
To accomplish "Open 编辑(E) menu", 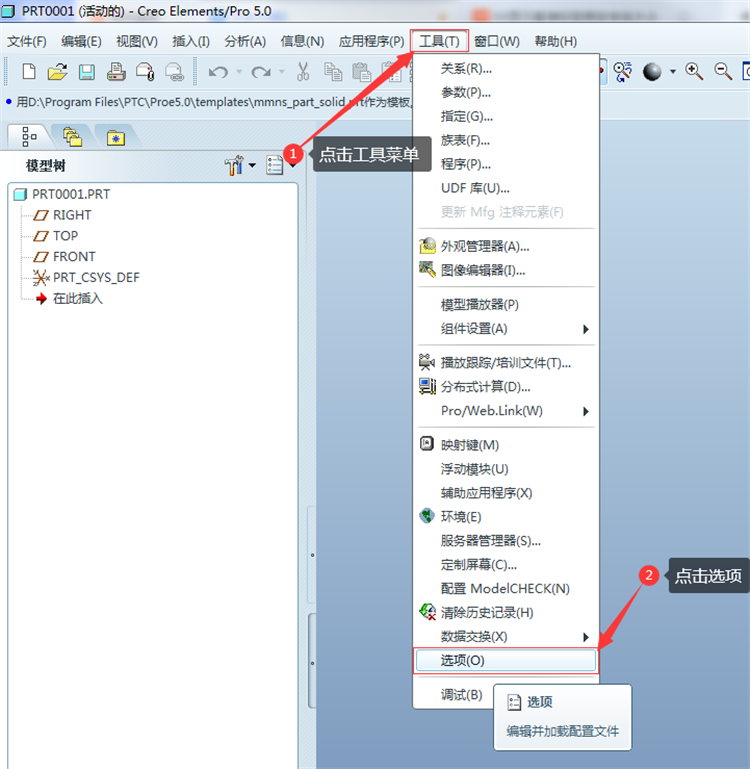I will tap(81, 42).
